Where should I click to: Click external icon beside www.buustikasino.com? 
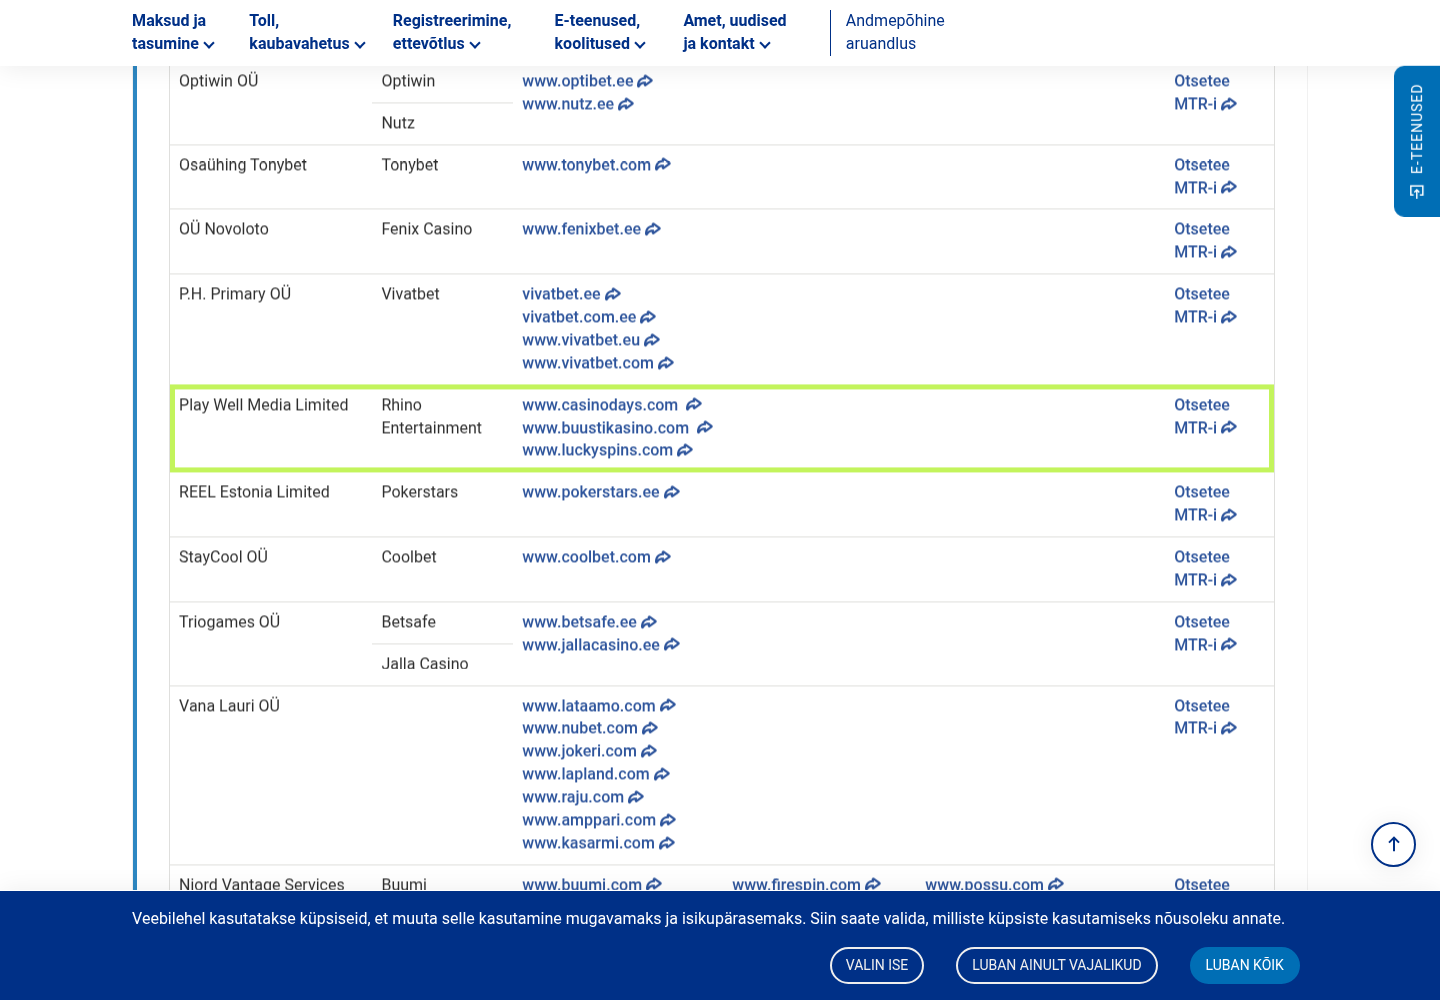tap(705, 427)
